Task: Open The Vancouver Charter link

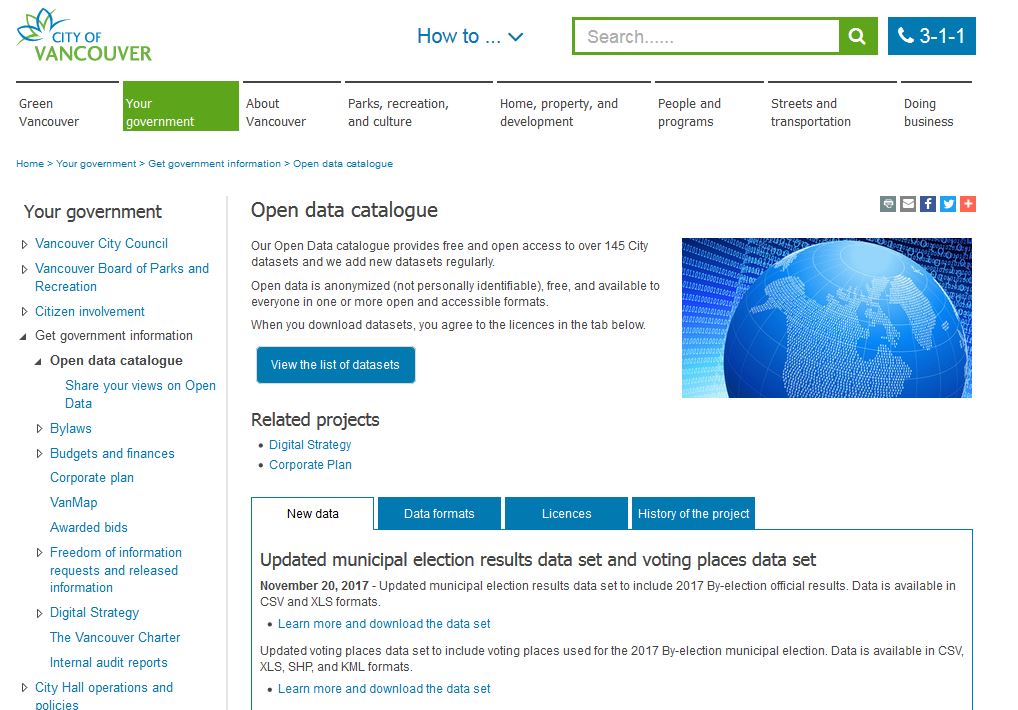Action: point(115,637)
